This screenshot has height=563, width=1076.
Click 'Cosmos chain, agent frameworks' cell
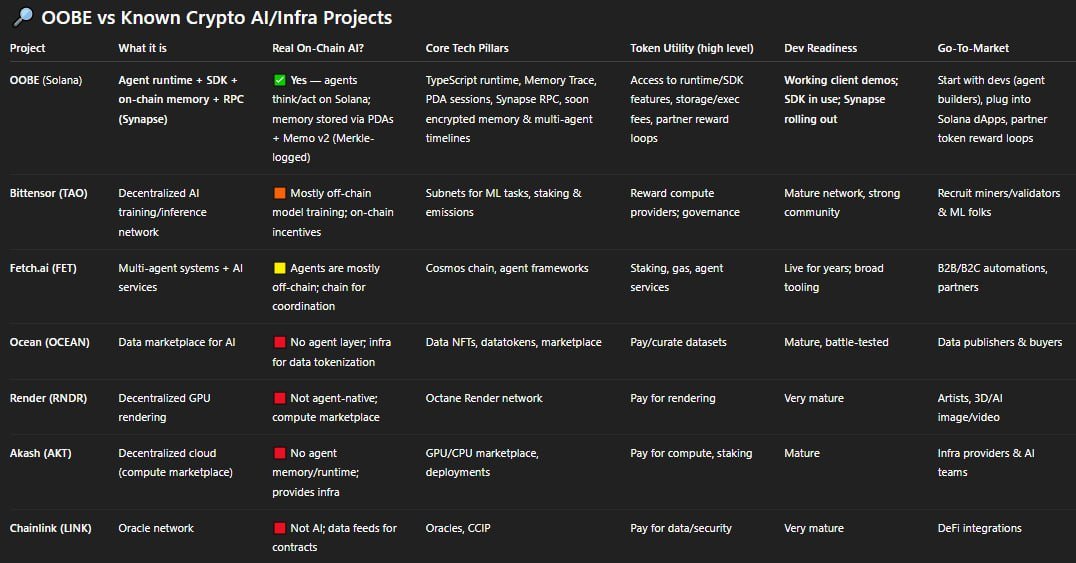point(507,268)
